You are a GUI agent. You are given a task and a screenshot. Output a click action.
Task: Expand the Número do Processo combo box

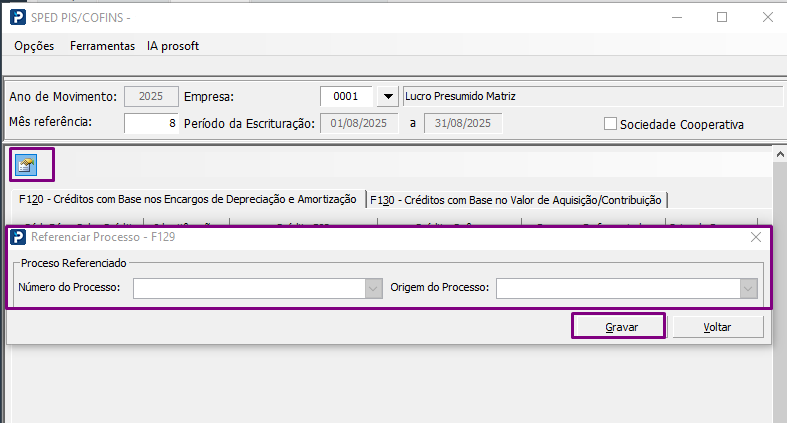tap(373, 289)
